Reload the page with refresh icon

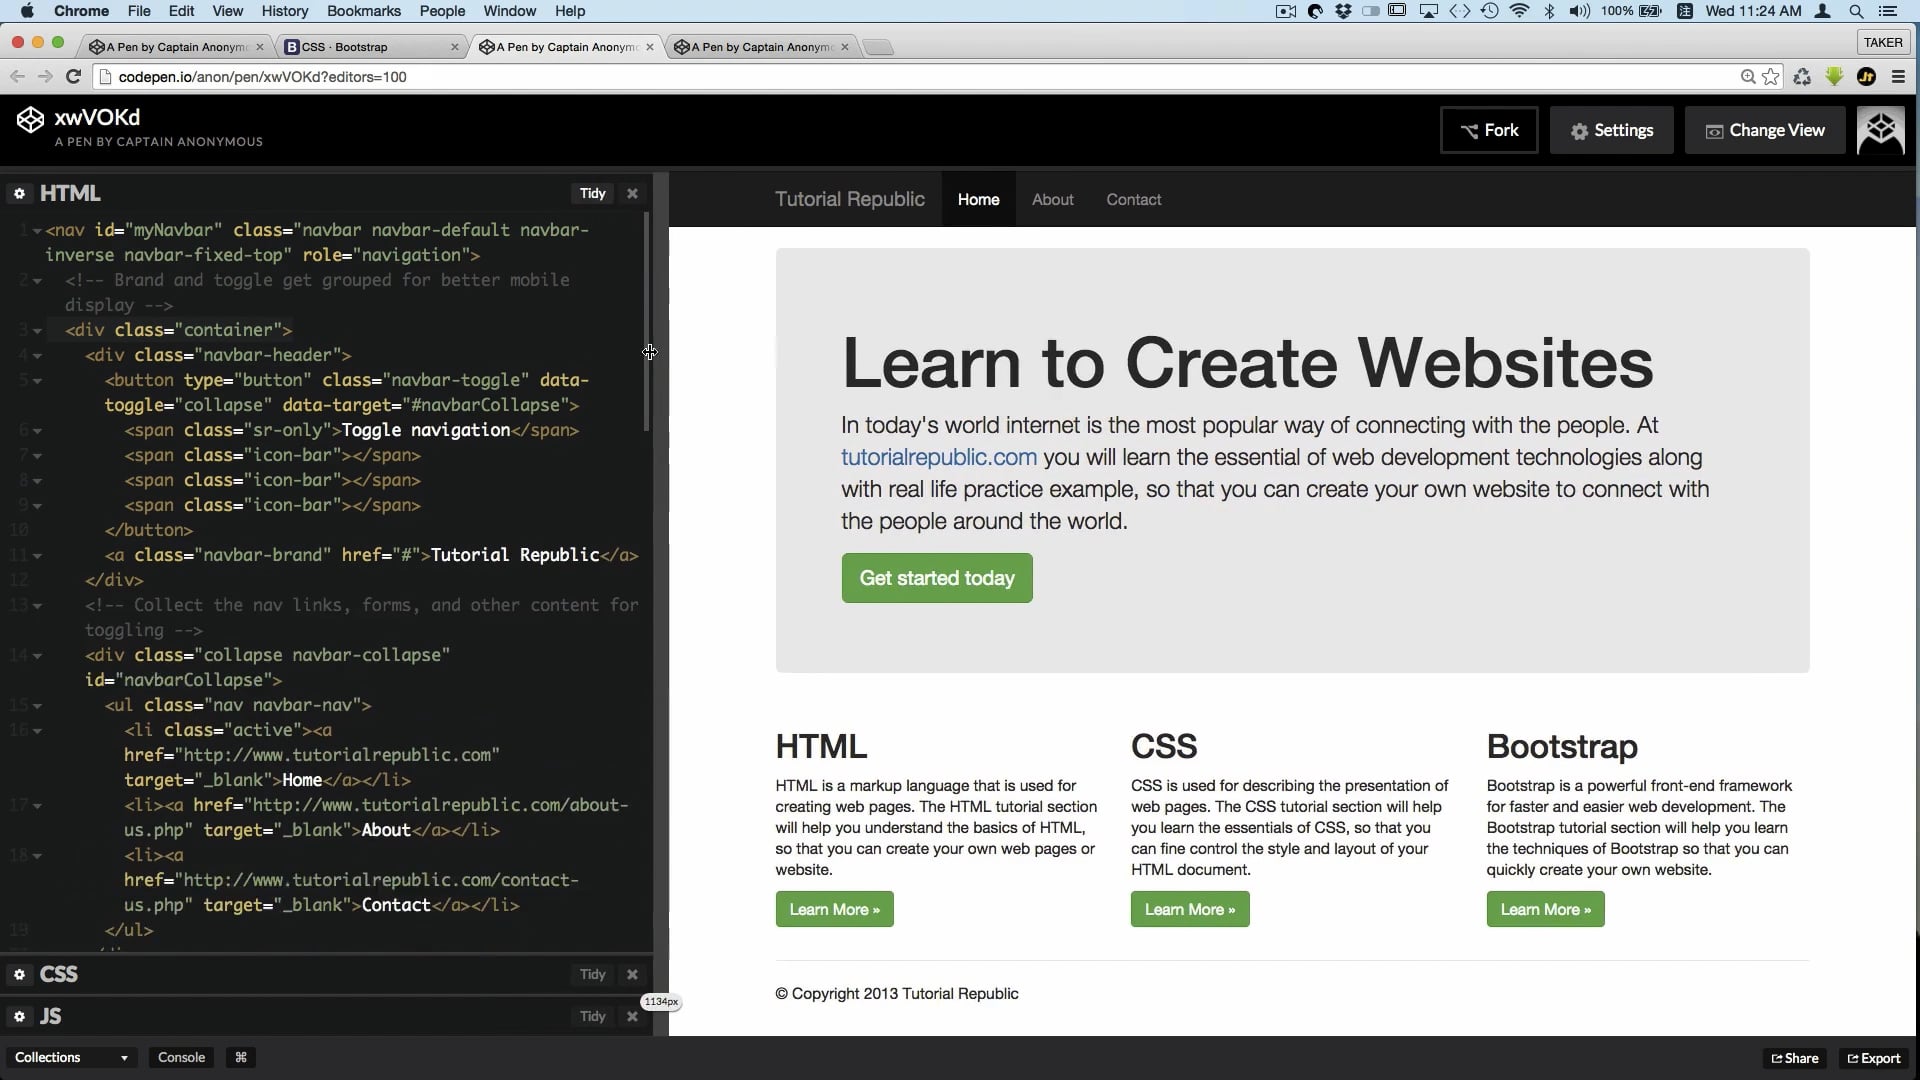73,77
